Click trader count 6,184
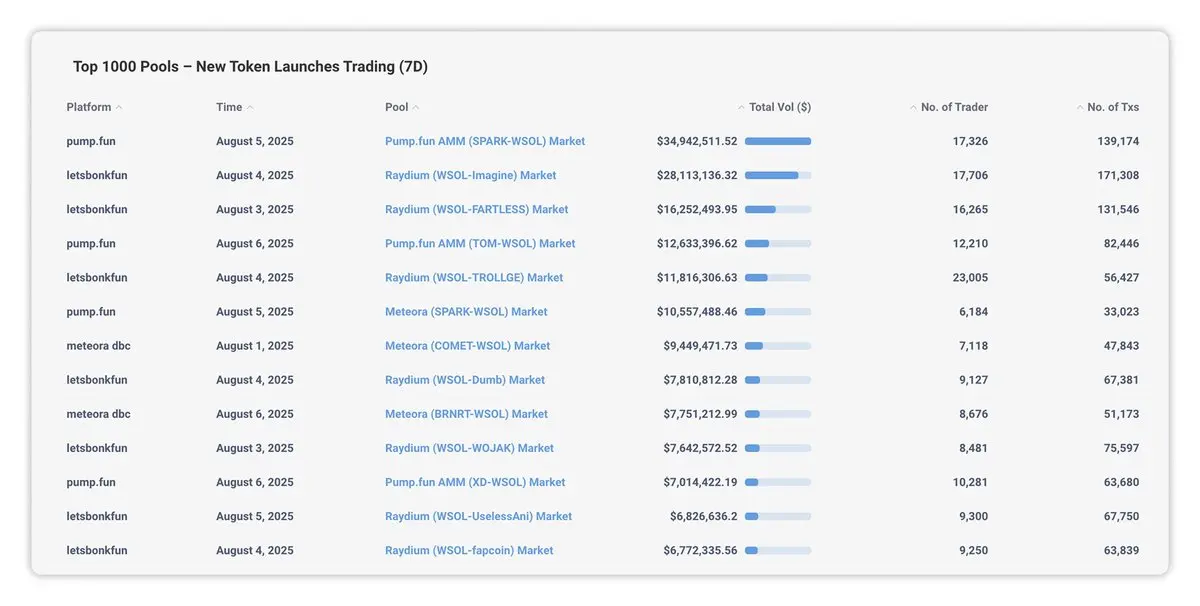This screenshot has width=1200, height=606. [x=973, y=312]
